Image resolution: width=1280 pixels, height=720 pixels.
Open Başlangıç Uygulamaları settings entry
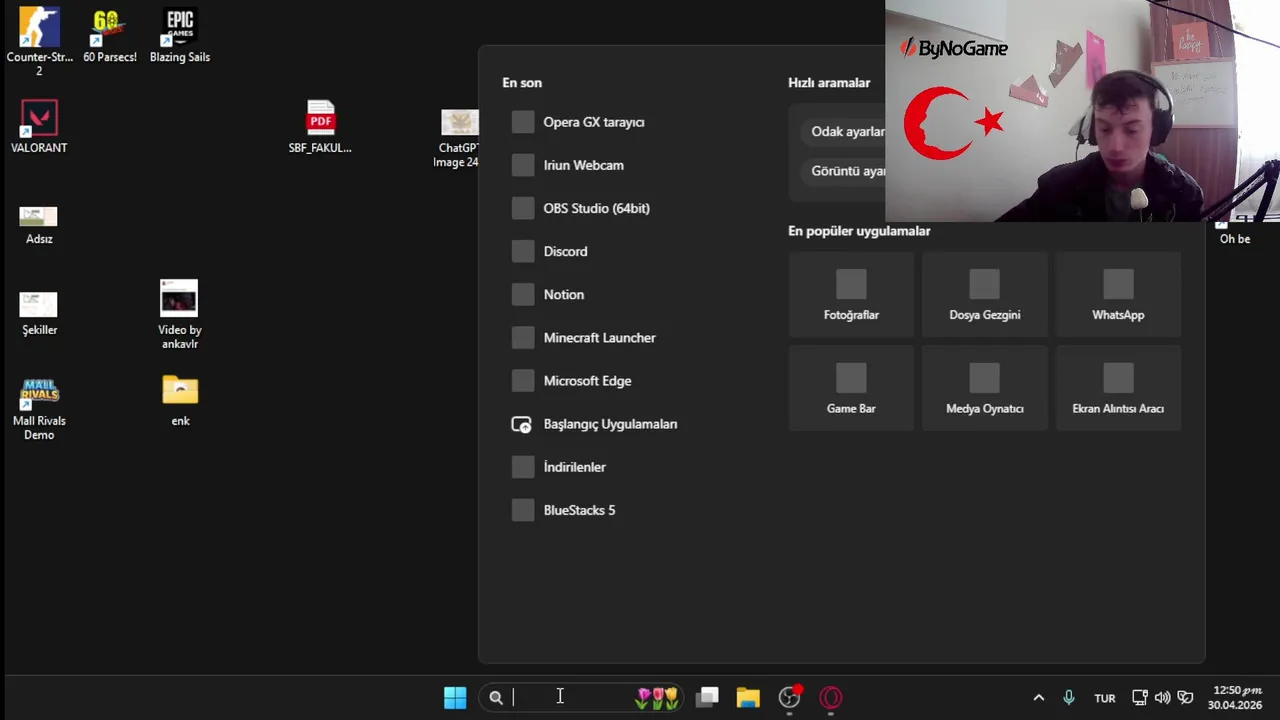[x=628, y=423]
